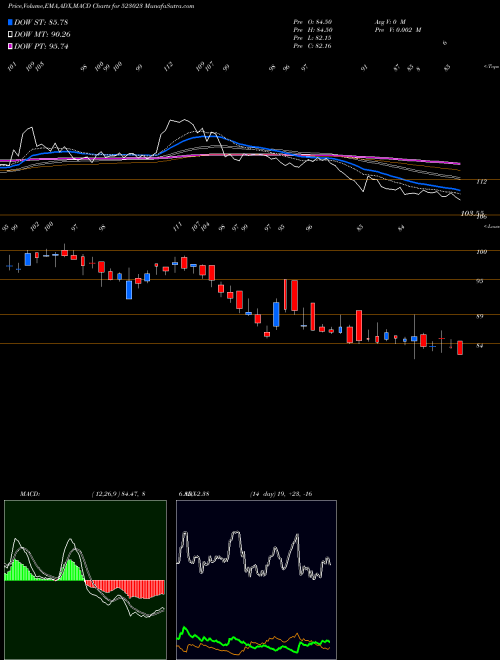Click the 'Pre V: 0.002 M' volume text
This screenshot has width=500, height=660.
tap(397, 29)
